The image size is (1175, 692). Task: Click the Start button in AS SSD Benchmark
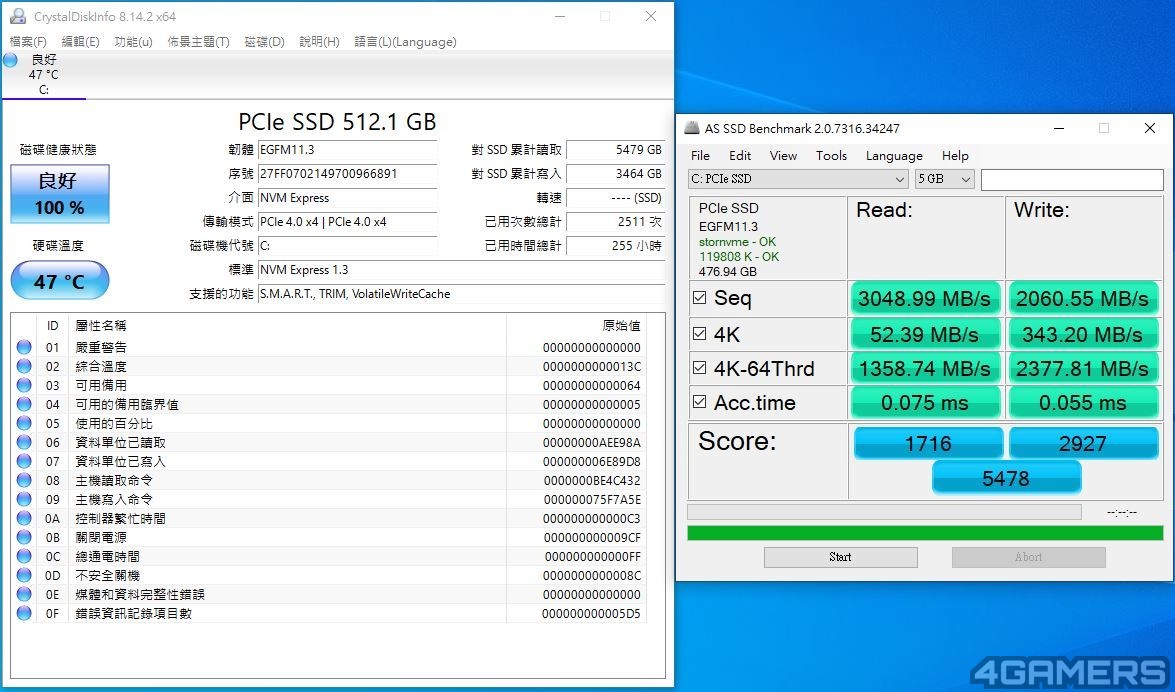[x=841, y=557]
